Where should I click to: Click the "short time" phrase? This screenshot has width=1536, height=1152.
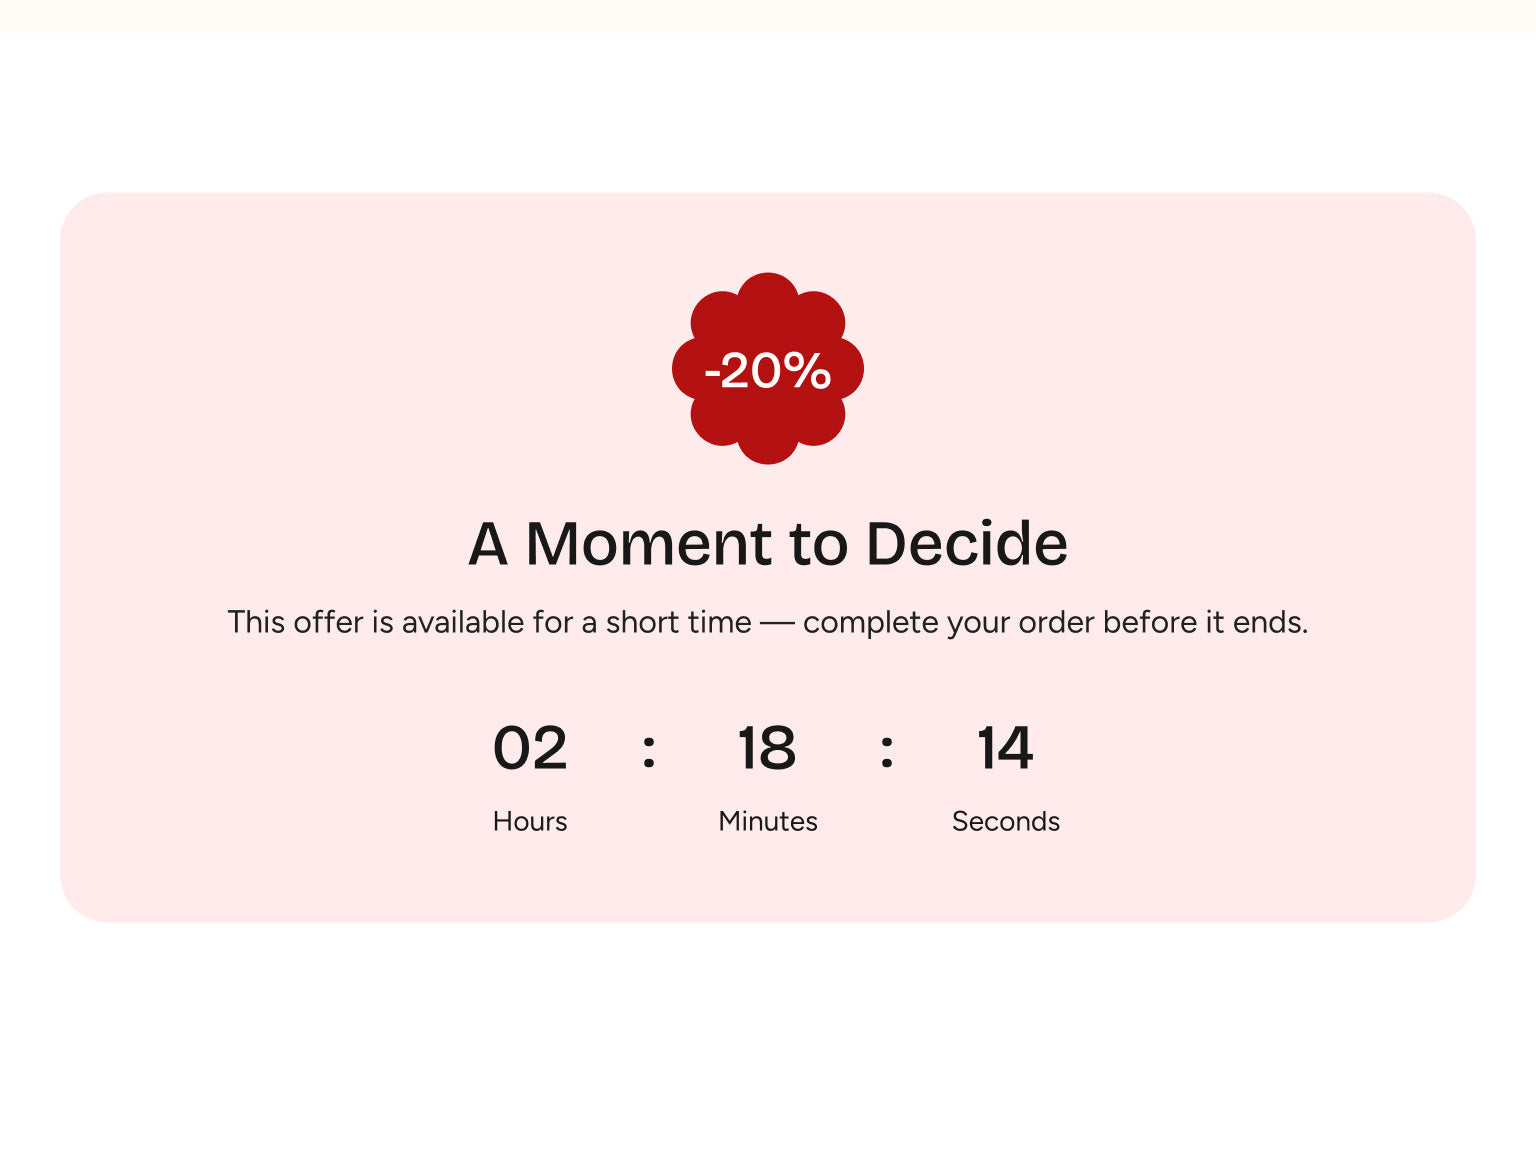coord(678,622)
